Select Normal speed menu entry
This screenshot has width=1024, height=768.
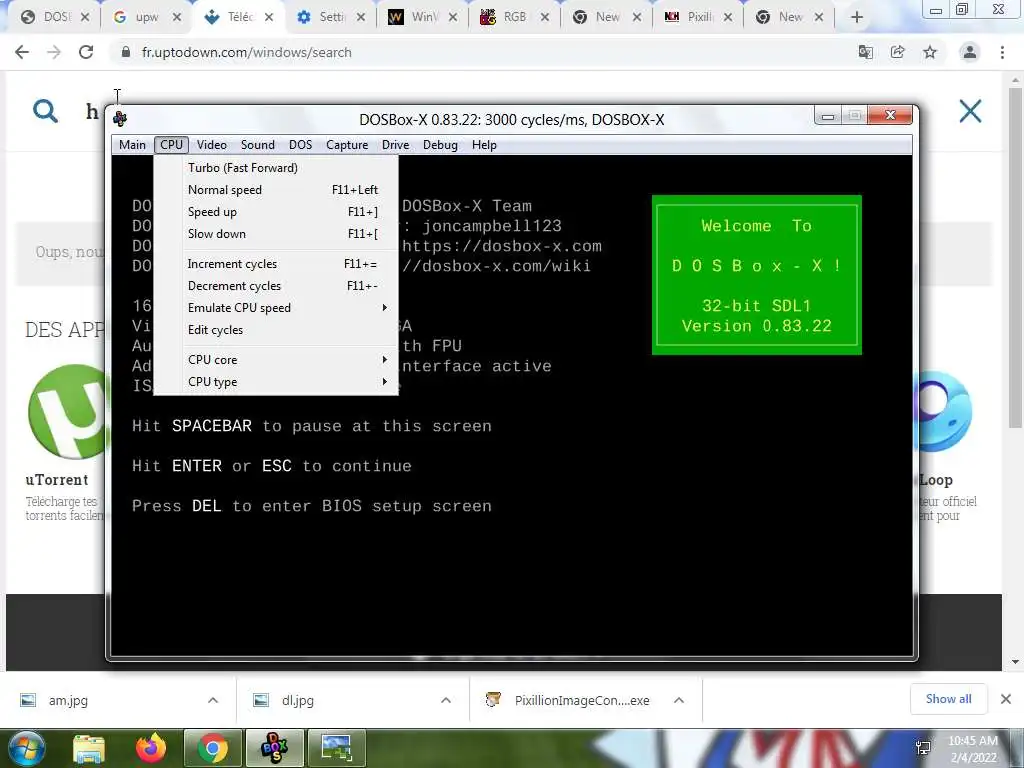[x=276, y=190]
